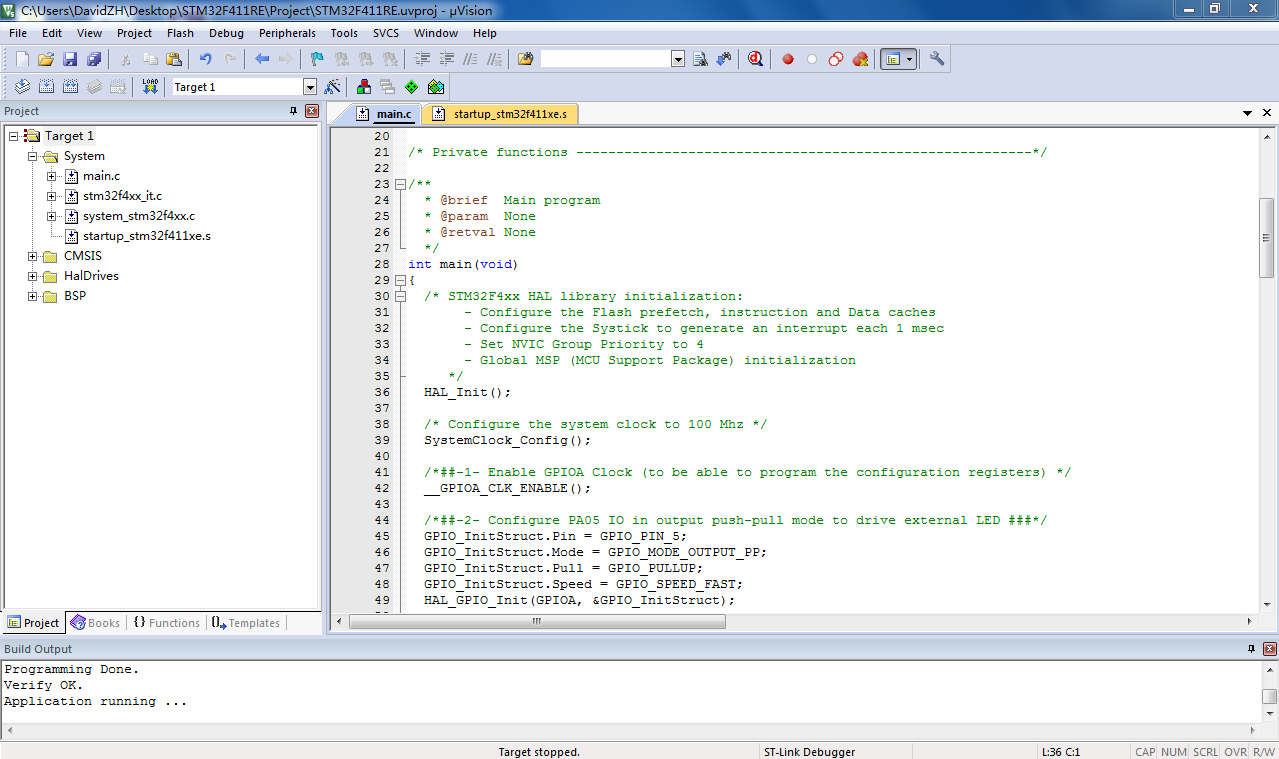Click the Find document icon beside the search box
Viewport: 1279px width, 759px height.
(700, 59)
